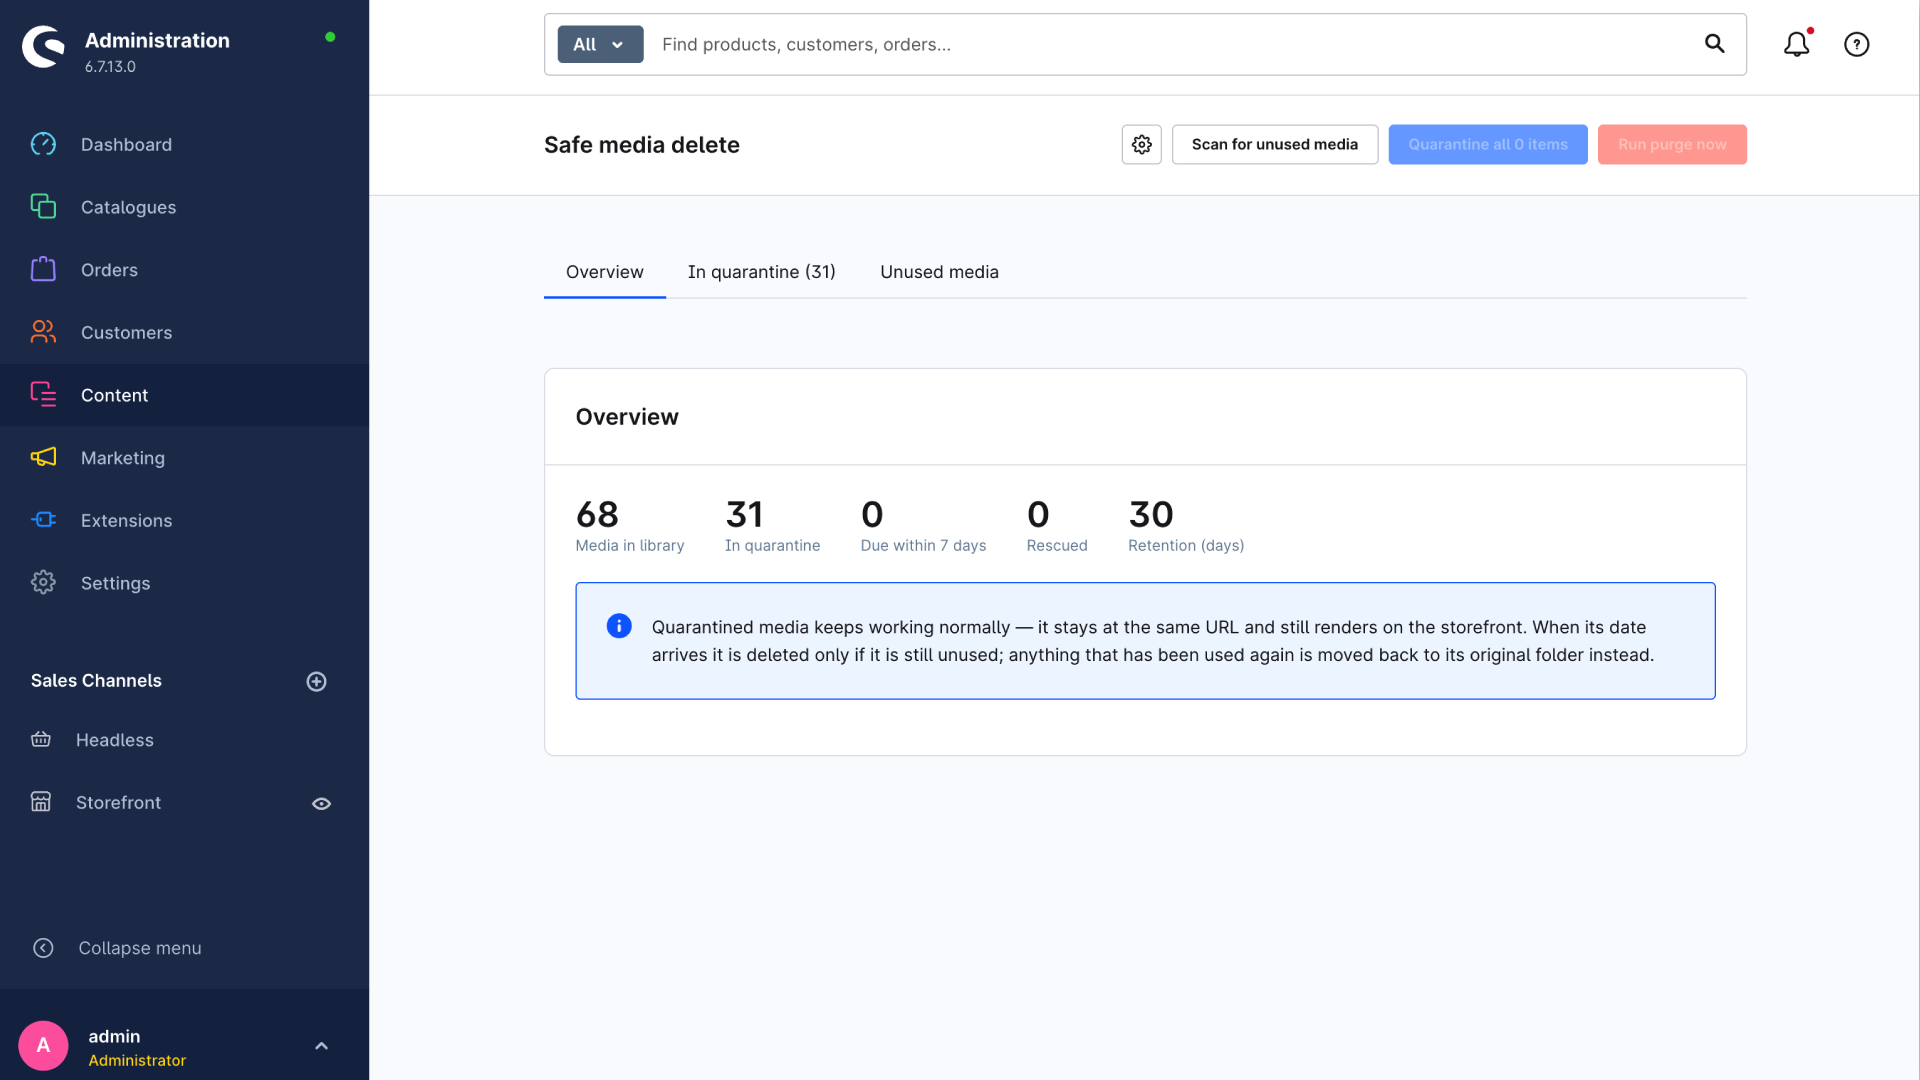Switch to the Overview tab
The width and height of the screenshot is (1920, 1080).
[604, 272]
